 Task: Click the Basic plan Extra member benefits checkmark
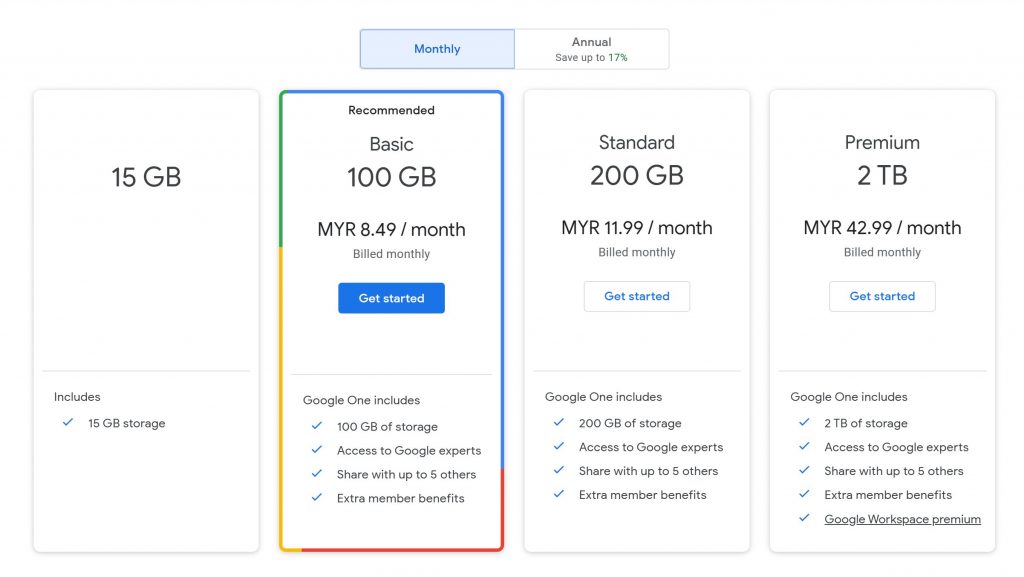point(317,497)
